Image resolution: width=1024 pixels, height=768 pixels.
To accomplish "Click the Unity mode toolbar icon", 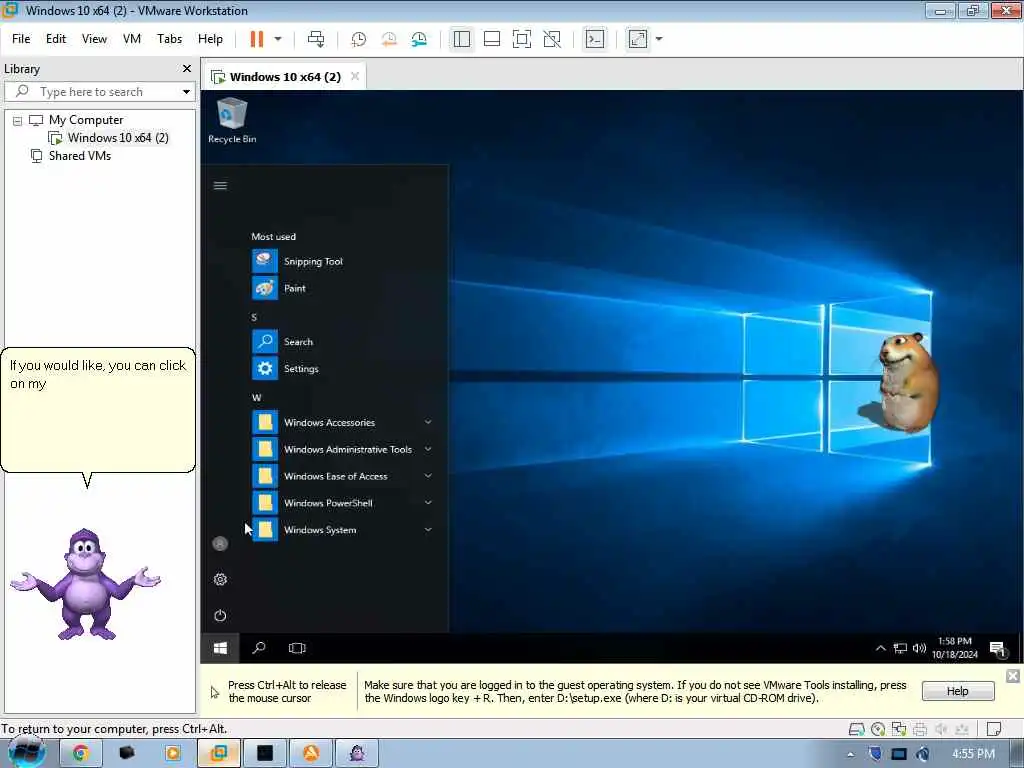I will (552, 39).
